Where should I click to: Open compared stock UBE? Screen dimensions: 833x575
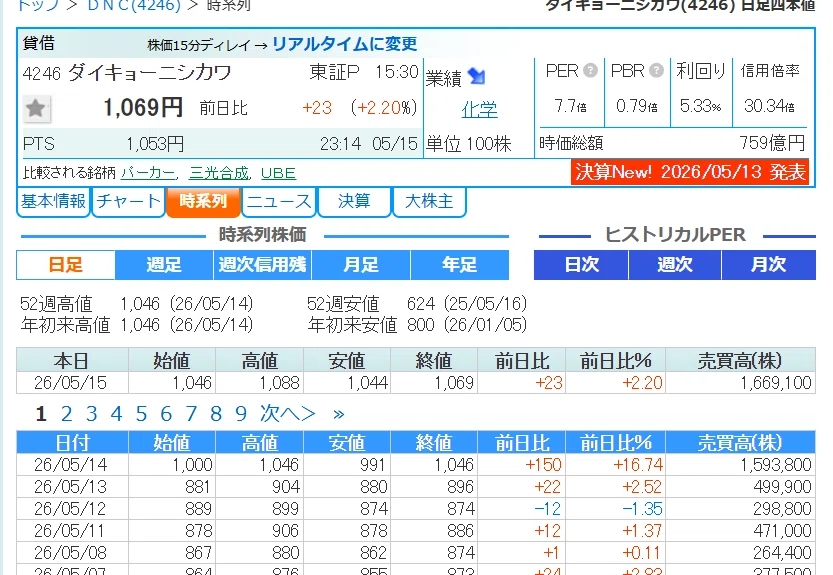pos(278,173)
